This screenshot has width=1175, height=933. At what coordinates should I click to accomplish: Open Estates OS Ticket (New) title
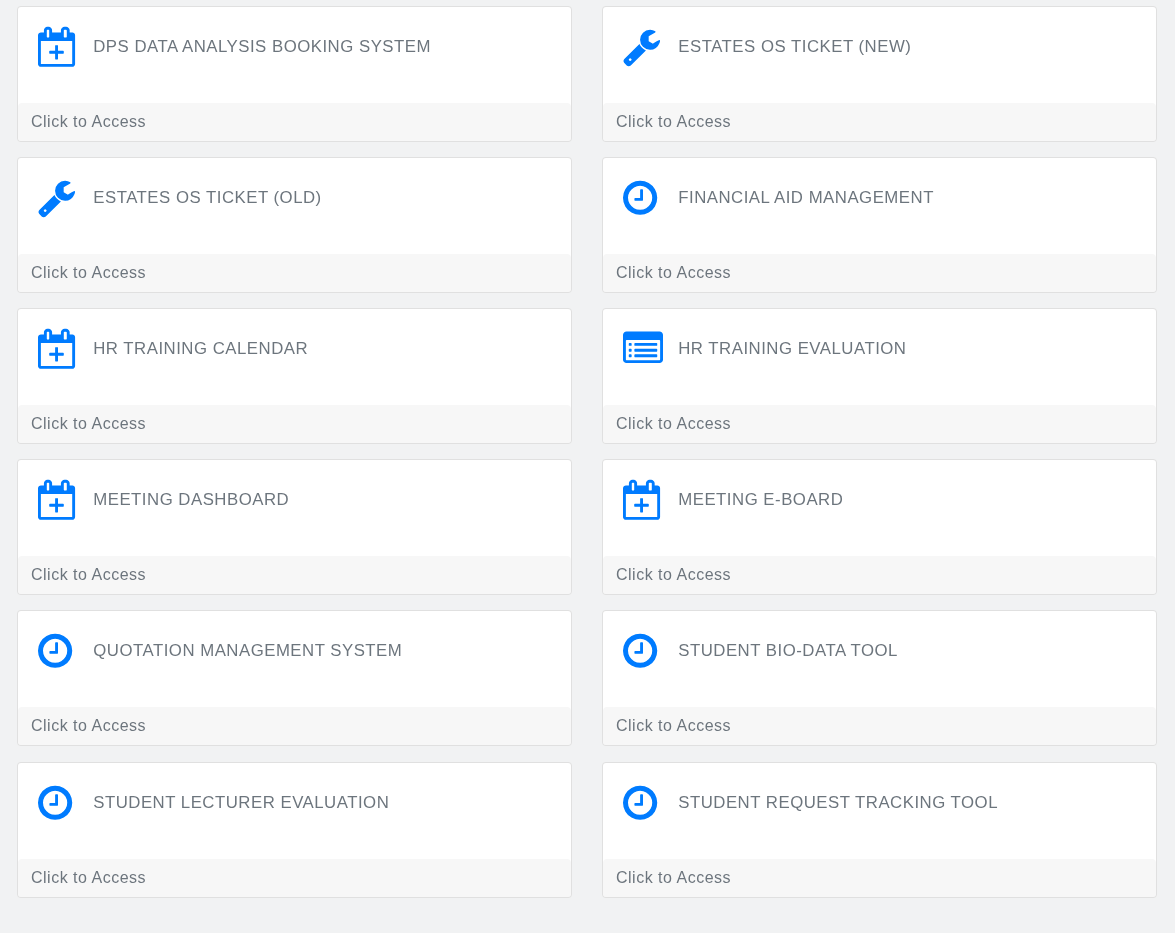pyautogui.click(x=794, y=46)
